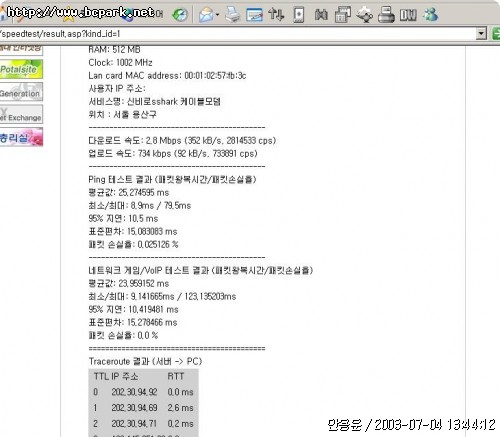Click the '9.141665ms / 123.135203ms' line
This screenshot has height=437, width=500.
click(162, 297)
